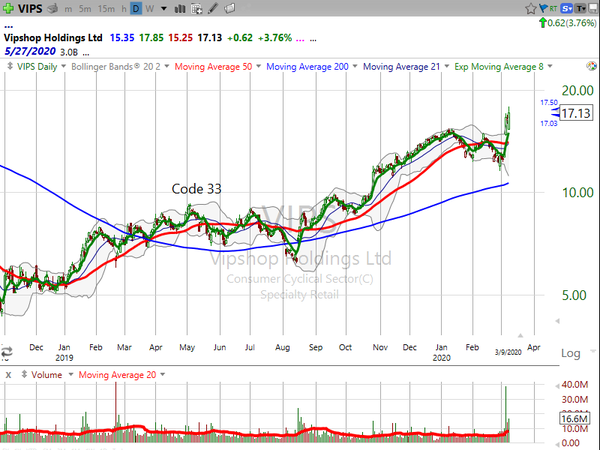600x450 pixels.
Task: Click the magenta ellipsis after +3.76%
Action: pos(300,39)
